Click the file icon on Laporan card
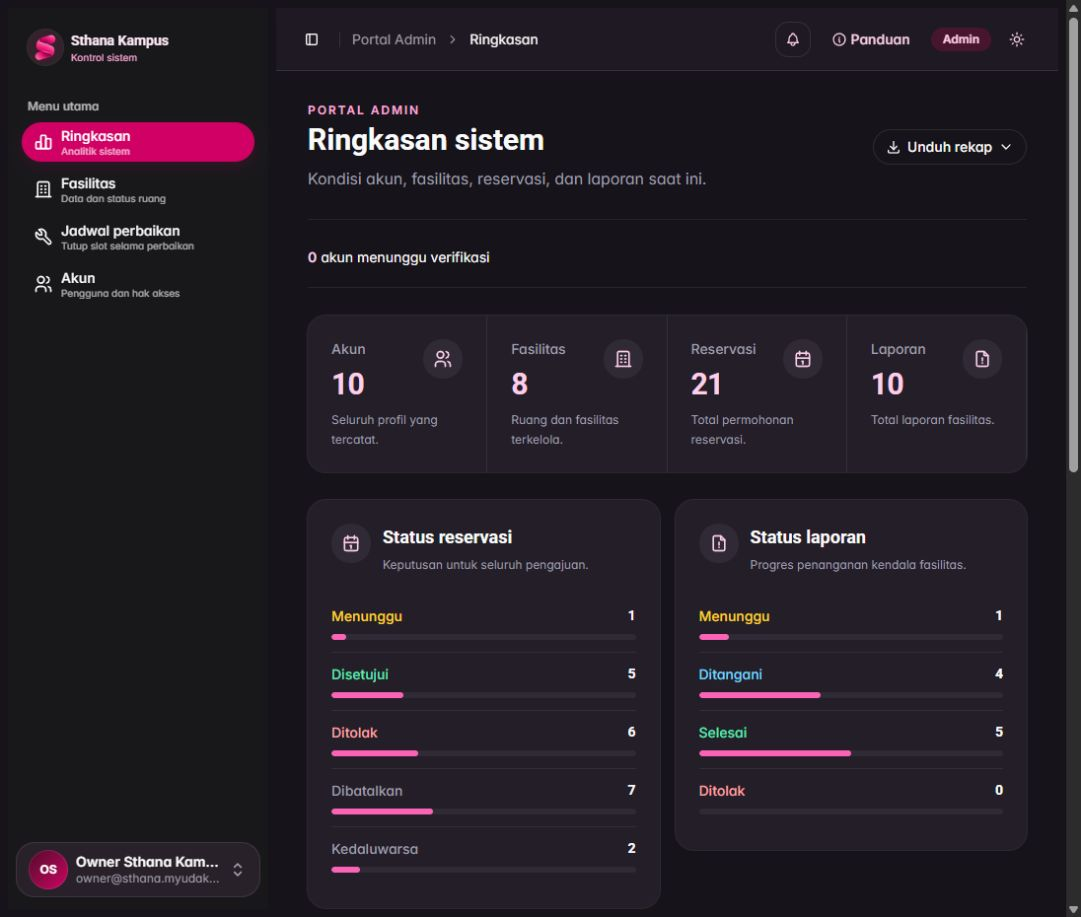The image size is (1081, 917). click(982, 359)
